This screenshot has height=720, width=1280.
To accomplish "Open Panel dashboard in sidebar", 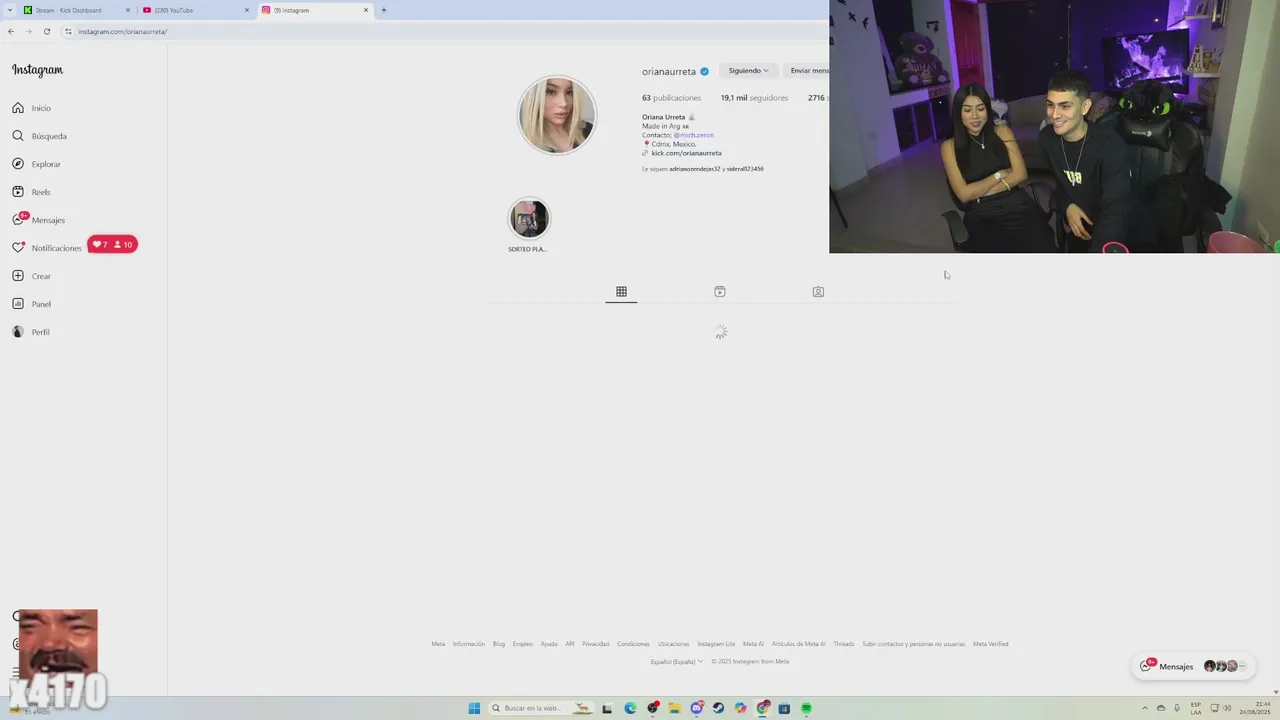I will point(31,304).
